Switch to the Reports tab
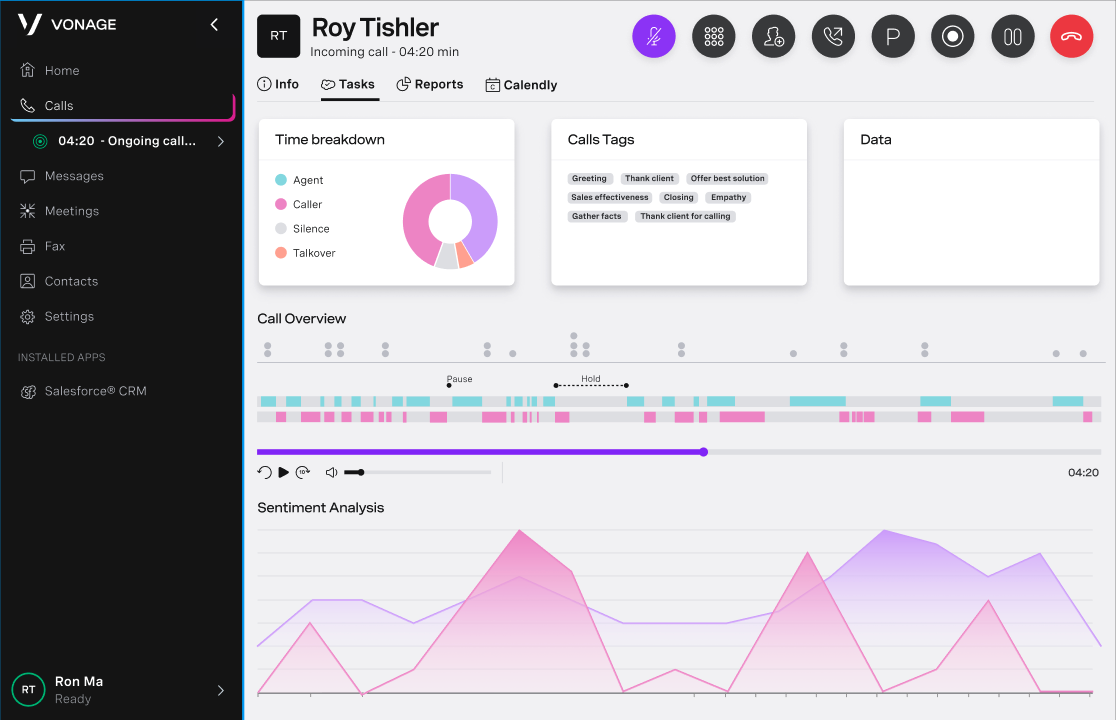Image resolution: width=1116 pixels, height=720 pixels. [x=429, y=84]
